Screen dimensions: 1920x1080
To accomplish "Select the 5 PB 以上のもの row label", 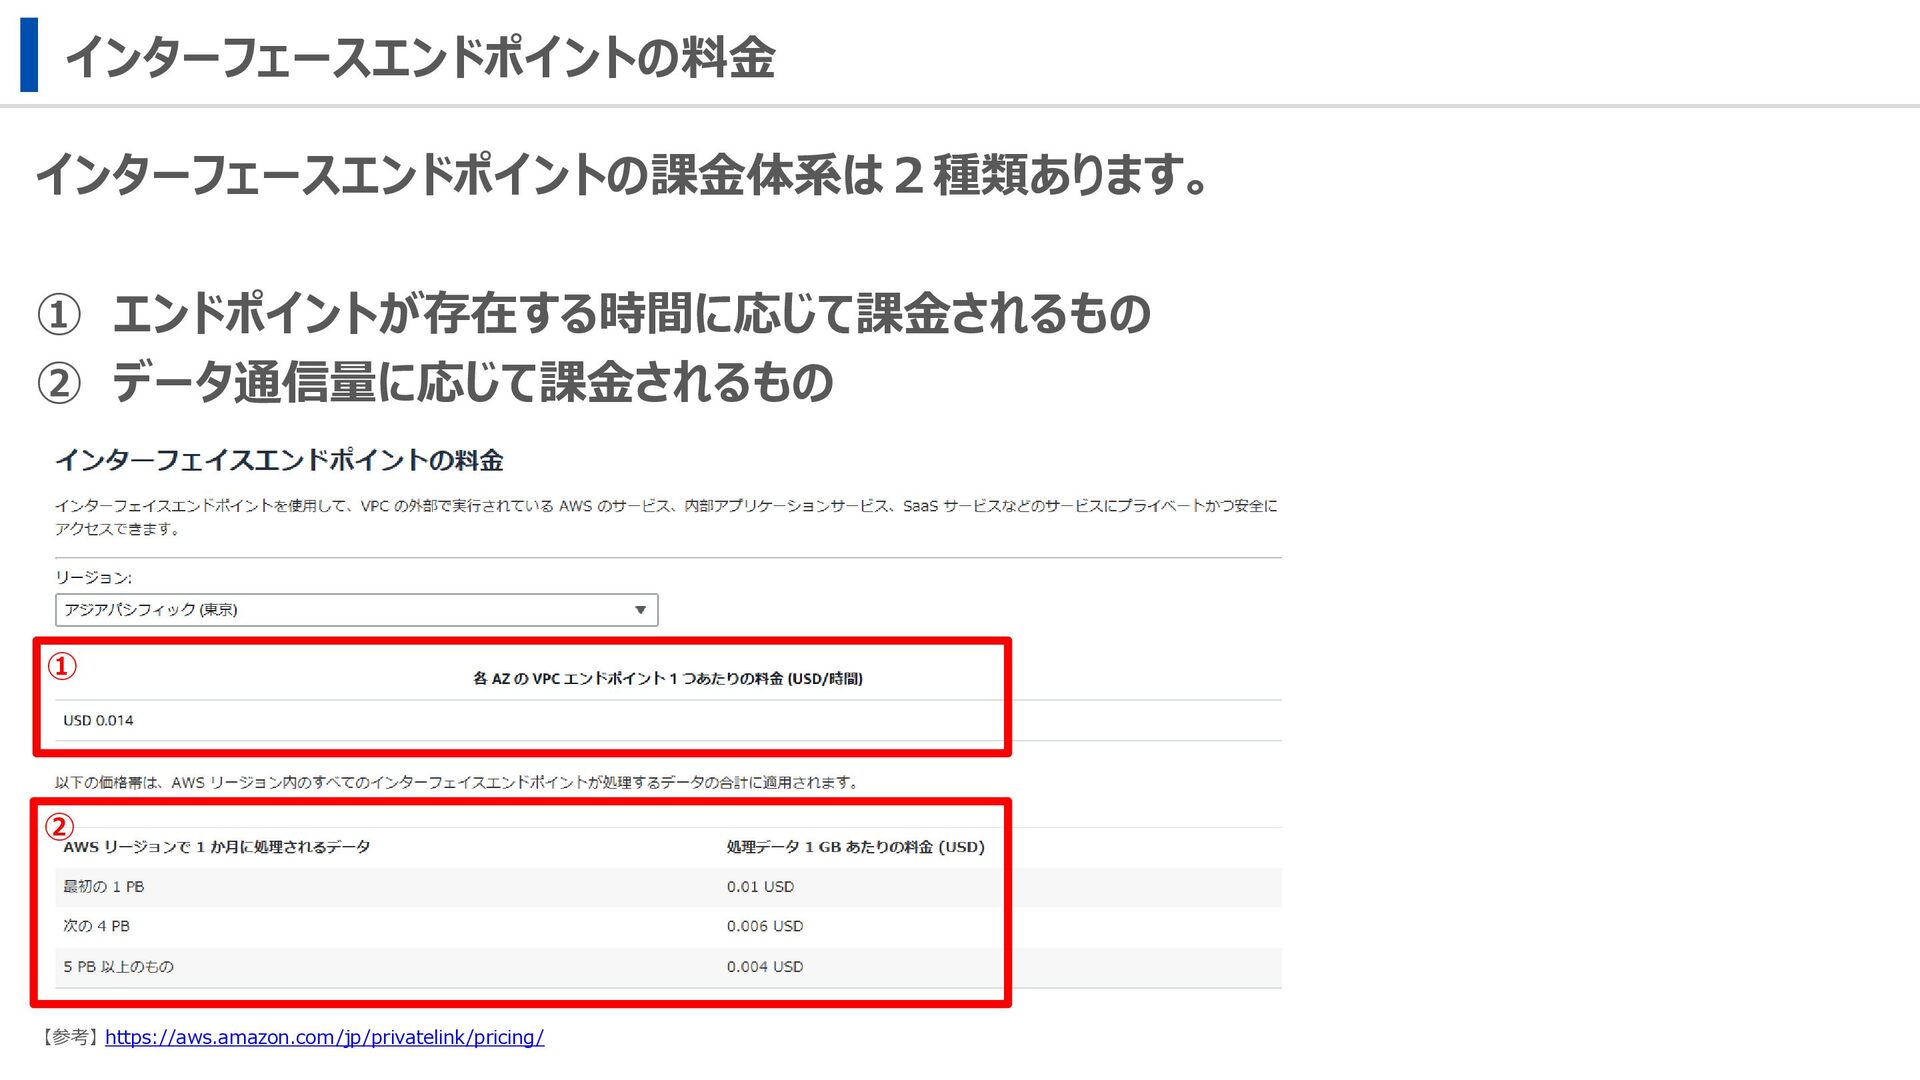I will coord(118,967).
